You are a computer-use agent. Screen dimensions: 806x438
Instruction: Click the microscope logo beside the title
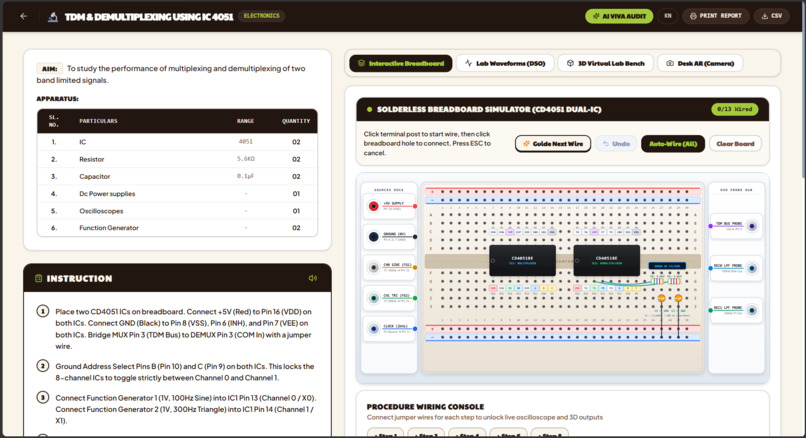[x=52, y=16]
